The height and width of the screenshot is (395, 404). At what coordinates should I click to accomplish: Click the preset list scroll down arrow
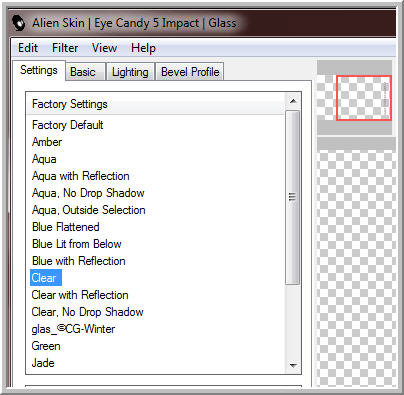pyautogui.click(x=293, y=366)
